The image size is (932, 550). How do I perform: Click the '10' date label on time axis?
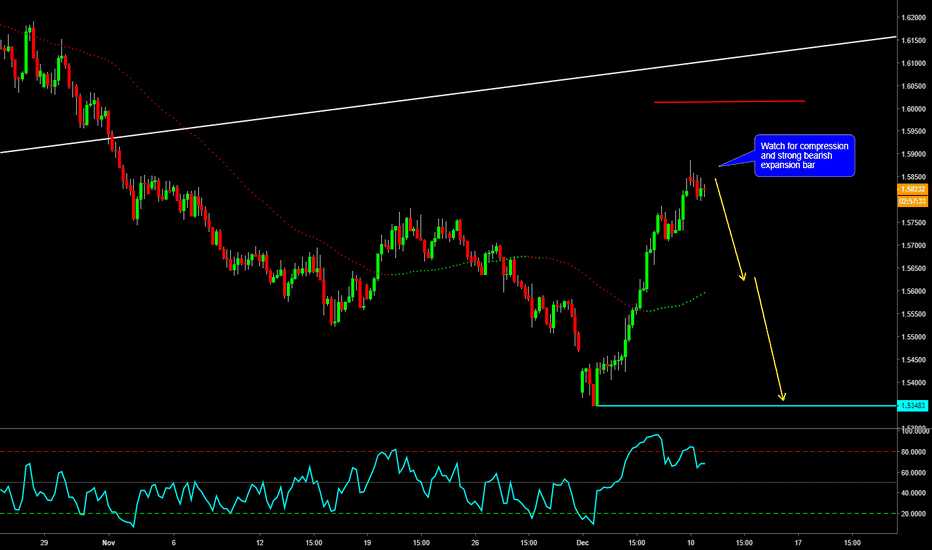coord(691,542)
